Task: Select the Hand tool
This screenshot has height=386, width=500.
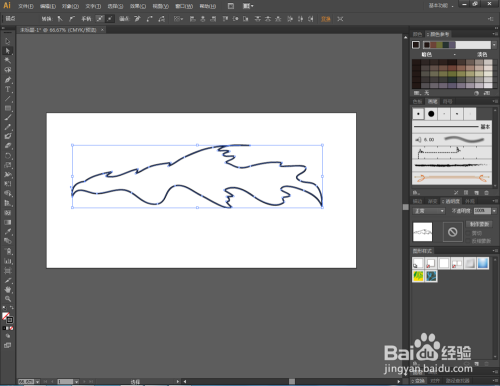Action: (8, 289)
